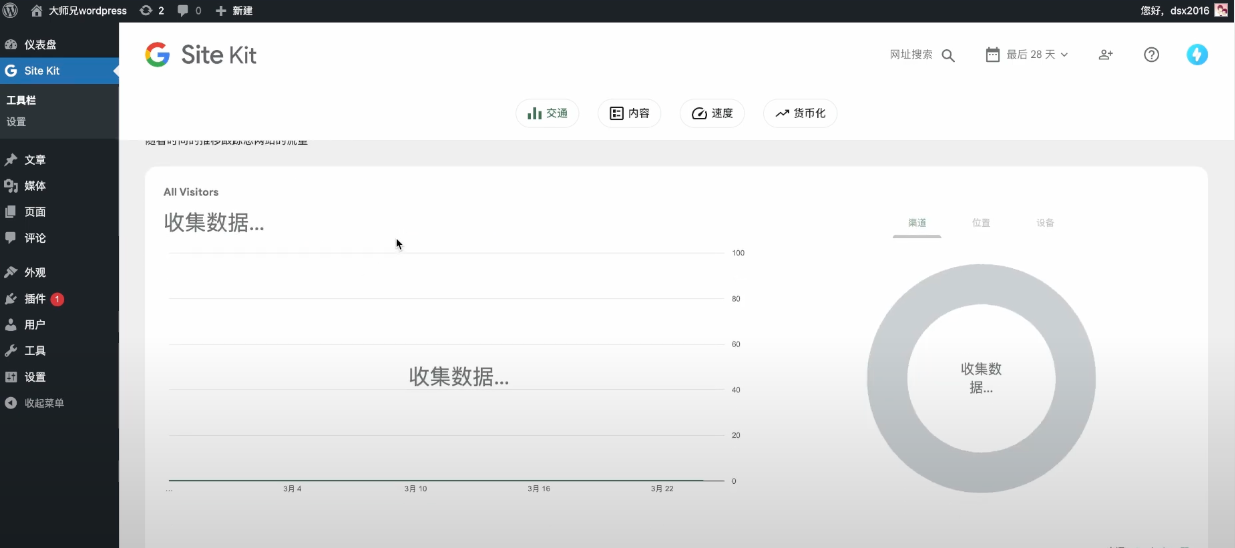Click the wrench icon beside 工具

(x=11, y=351)
